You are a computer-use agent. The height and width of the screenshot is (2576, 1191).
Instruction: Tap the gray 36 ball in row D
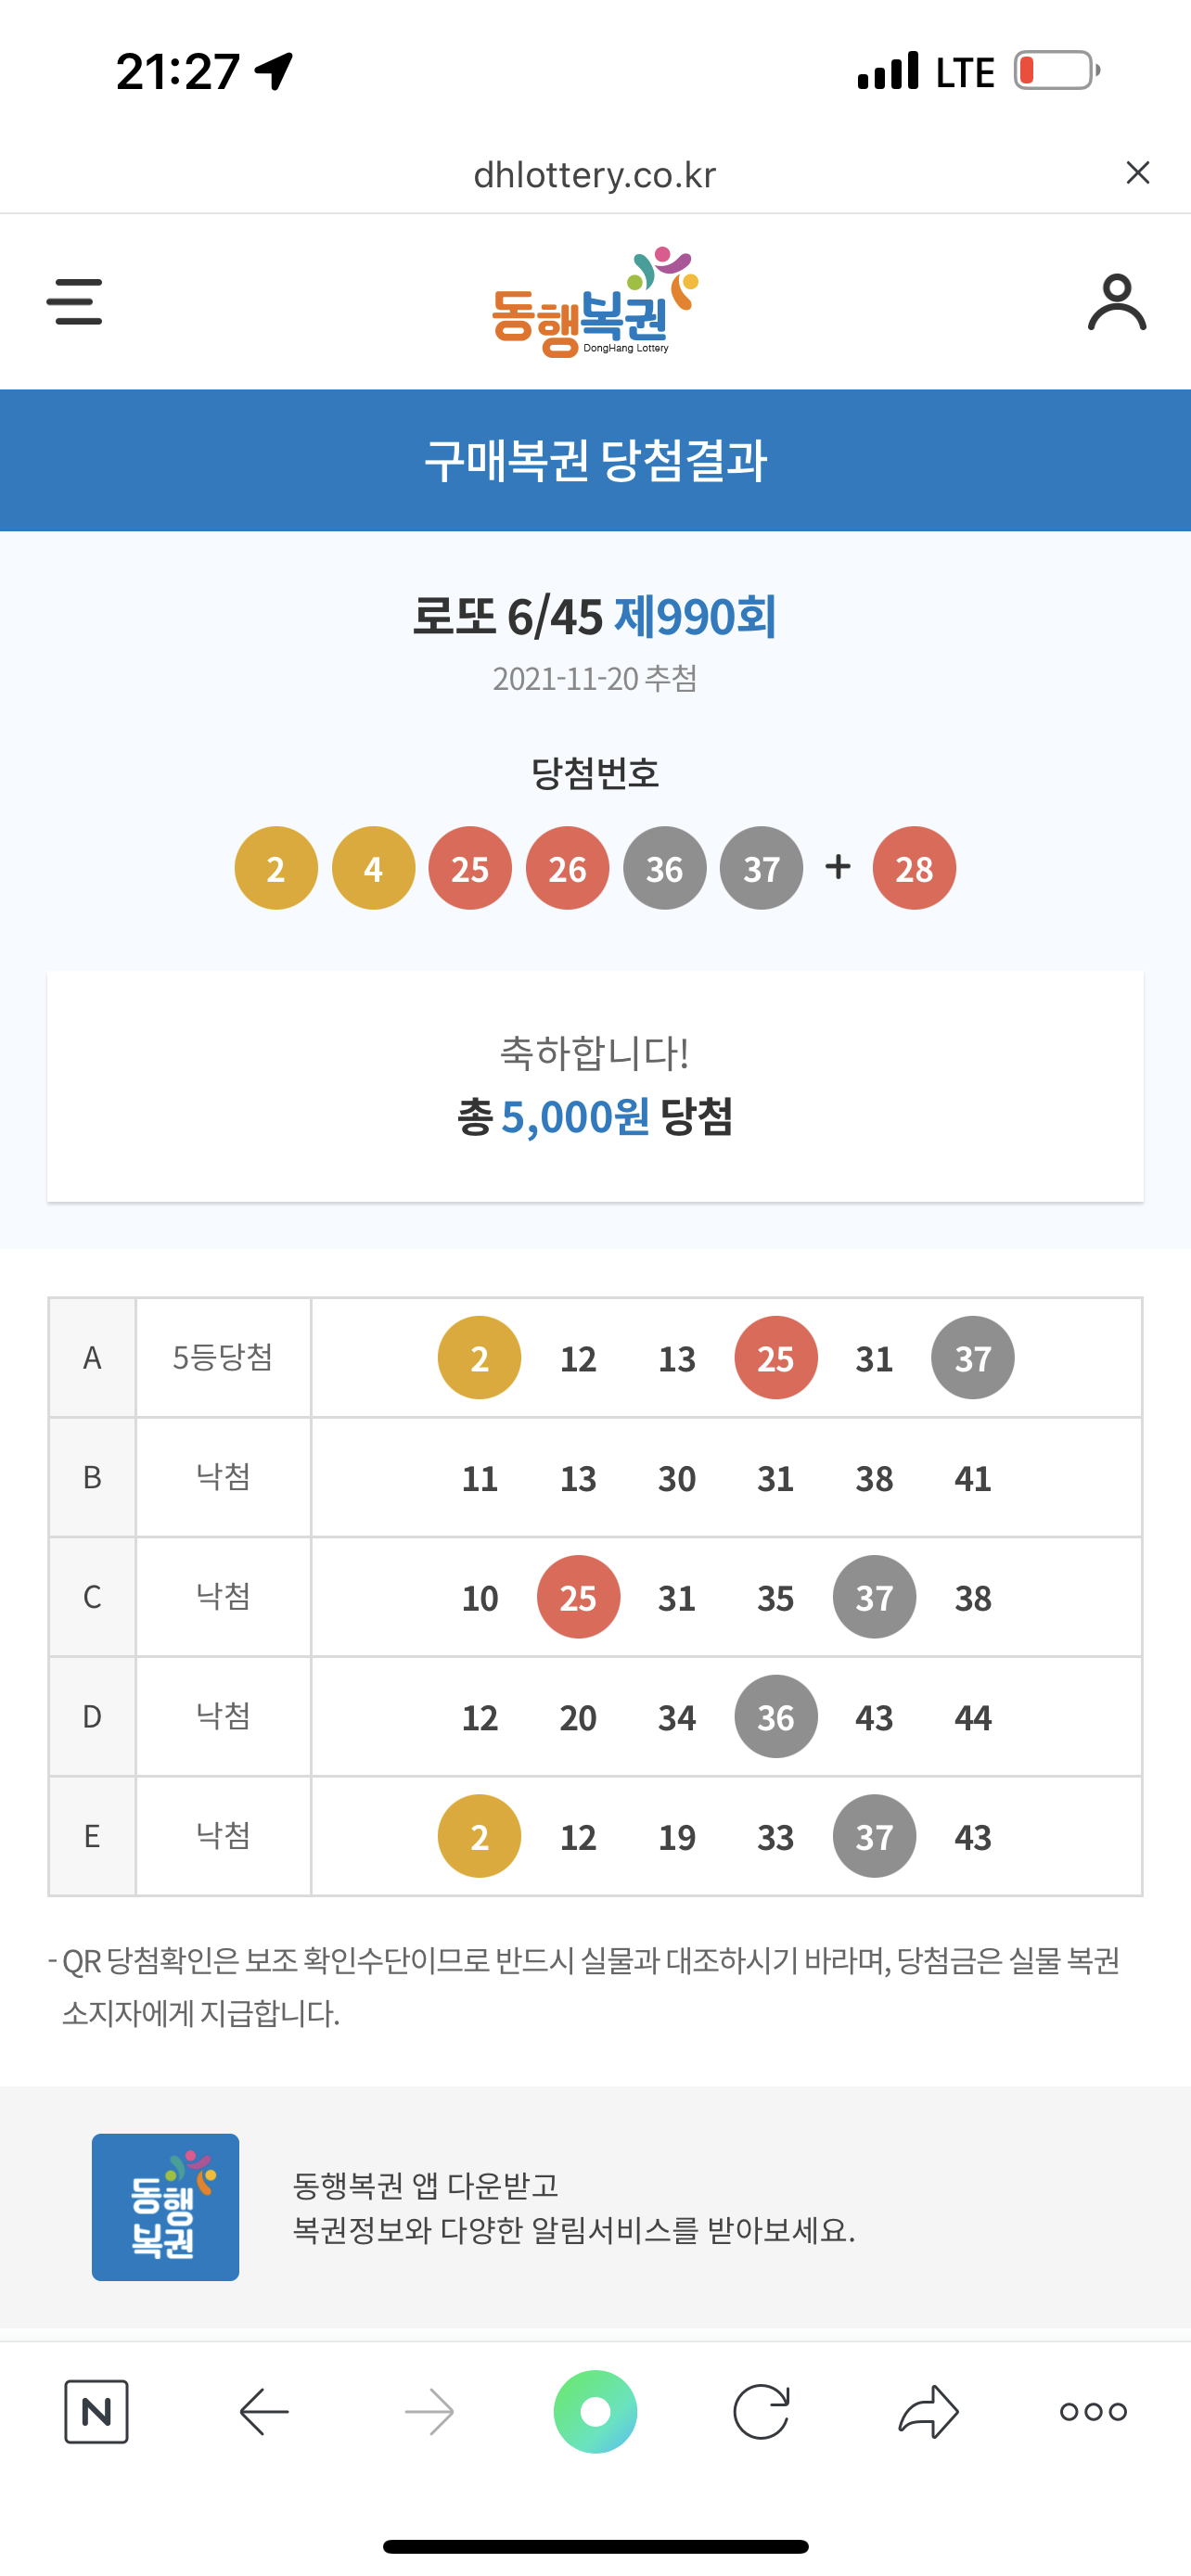(x=776, y=1716)
